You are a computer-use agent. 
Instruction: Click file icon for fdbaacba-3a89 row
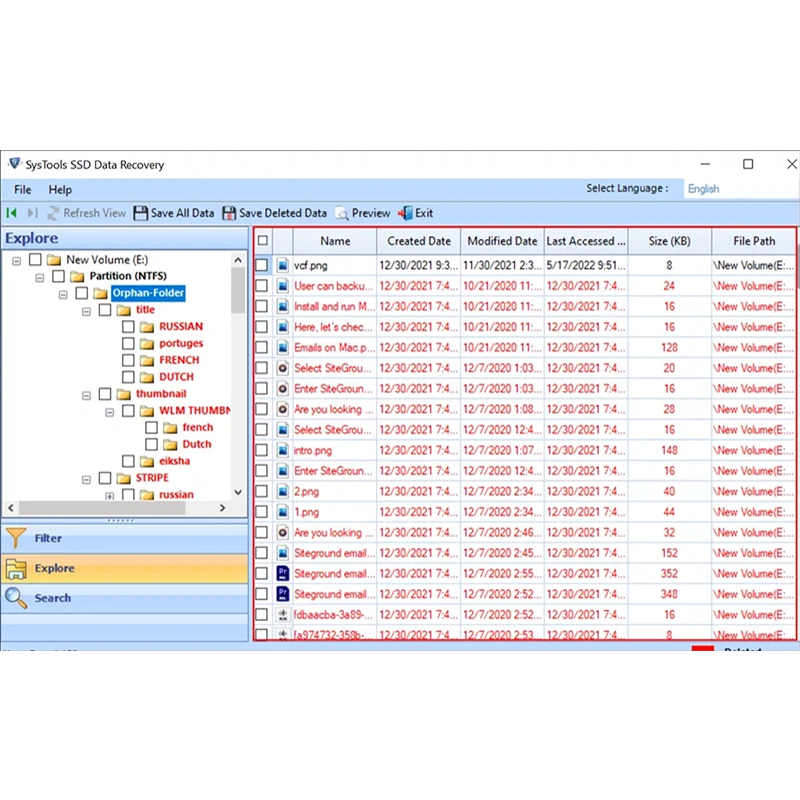click(x=283, y=615)
